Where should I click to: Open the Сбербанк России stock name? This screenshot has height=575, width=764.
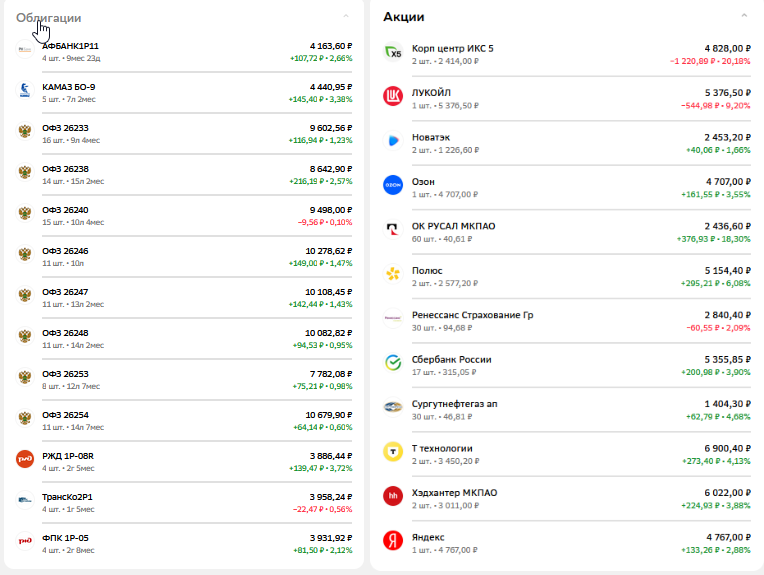[x=452, y=359]
